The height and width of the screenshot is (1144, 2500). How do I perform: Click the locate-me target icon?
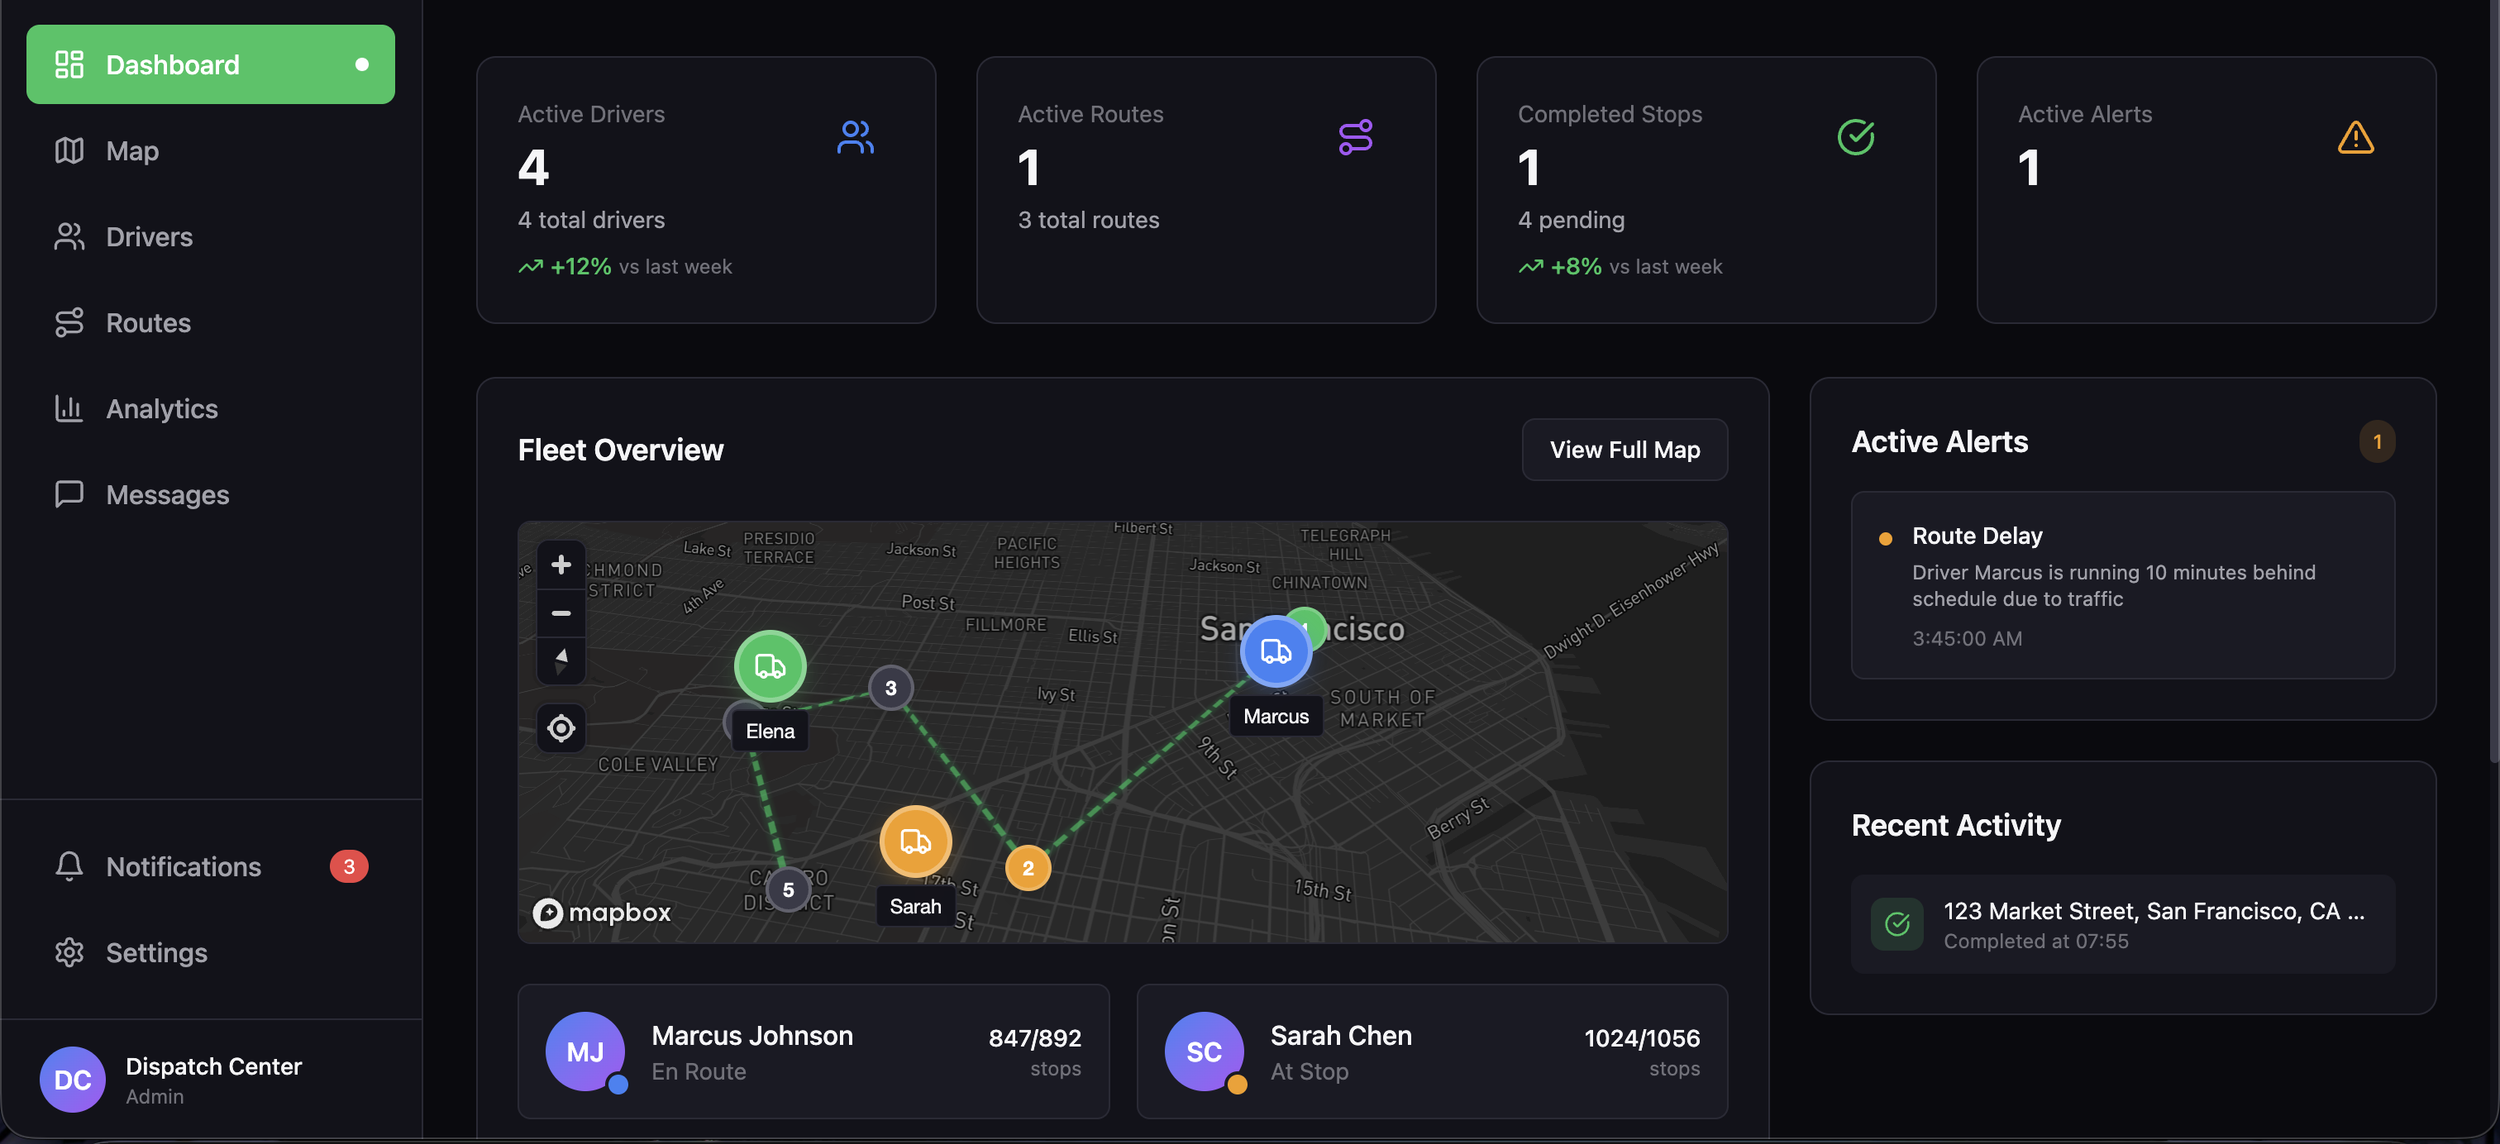tap(561, 728)
